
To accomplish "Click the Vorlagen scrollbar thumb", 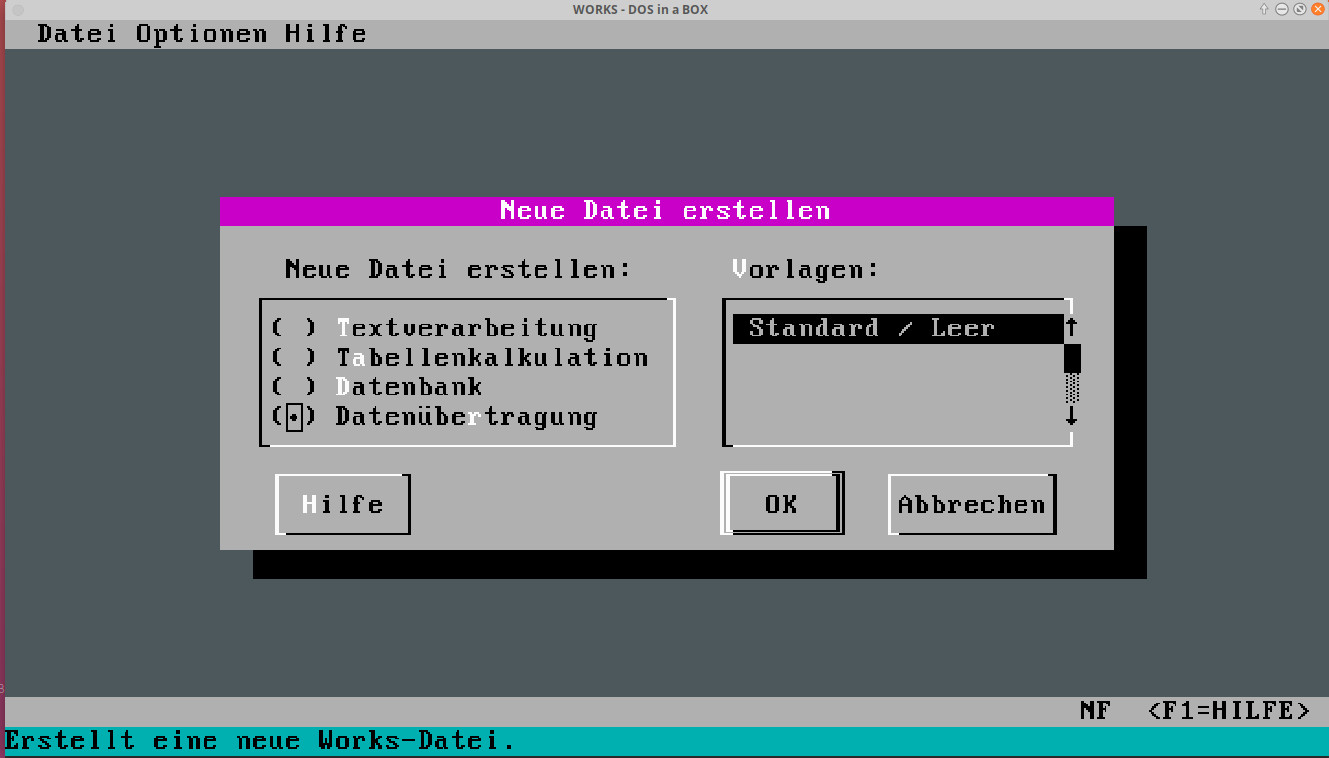I will pos(1072,357).
